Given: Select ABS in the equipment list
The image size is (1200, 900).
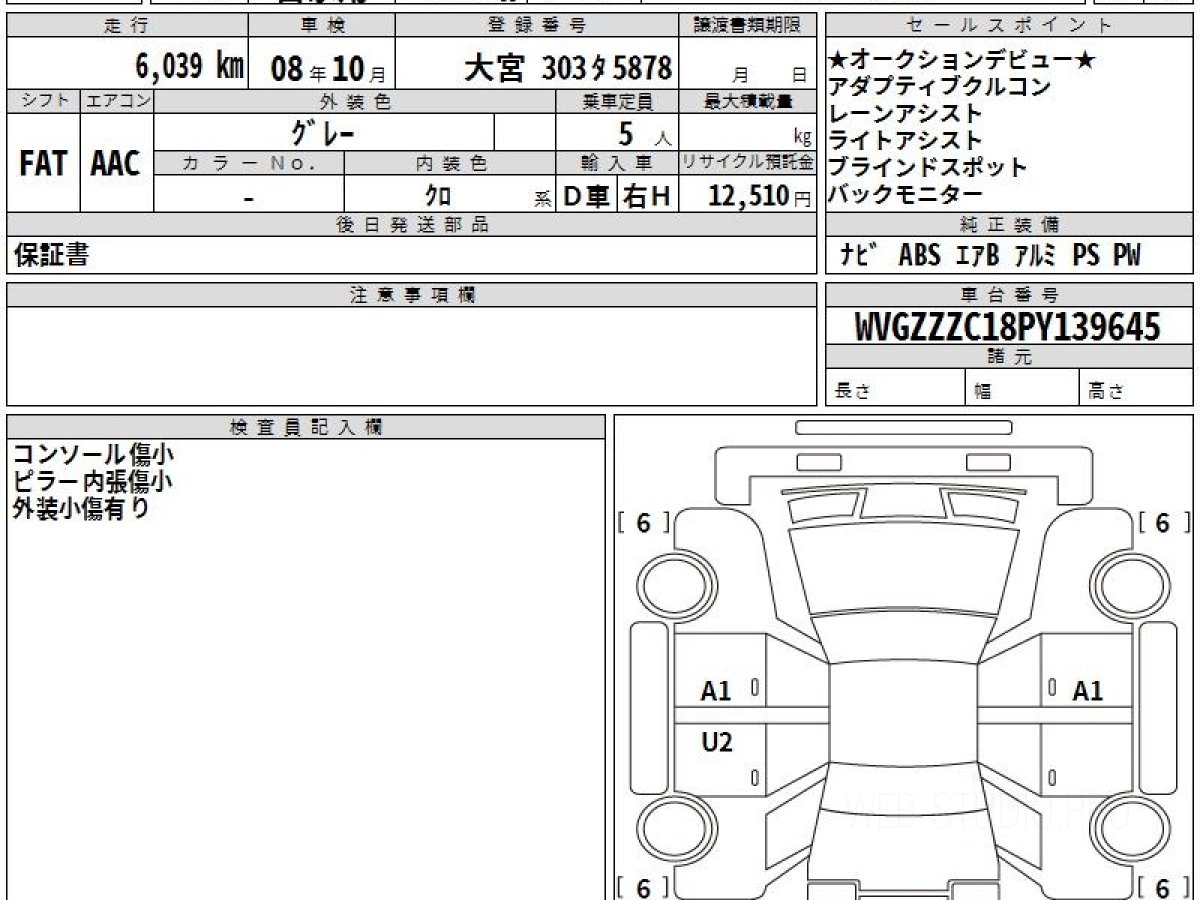Looking at the screenshot, I should pos(920,256).
